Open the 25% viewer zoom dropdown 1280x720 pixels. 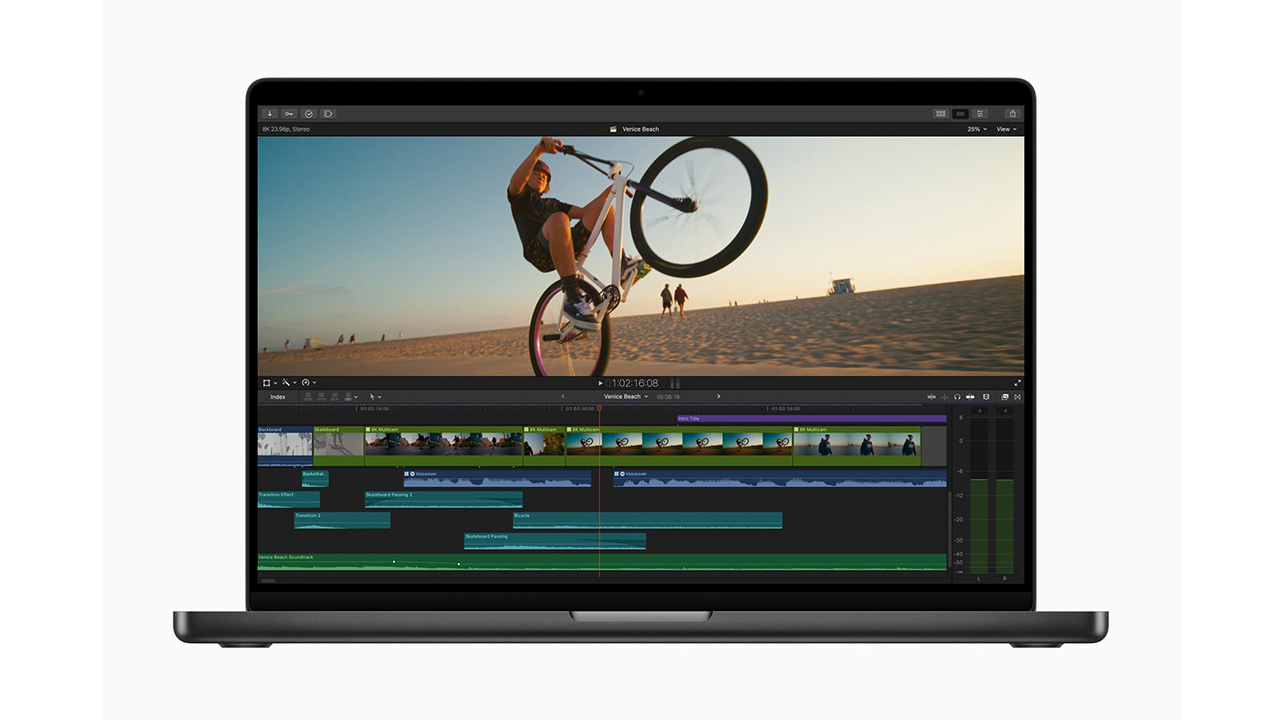pyautogui.click(x=977, y=129)
